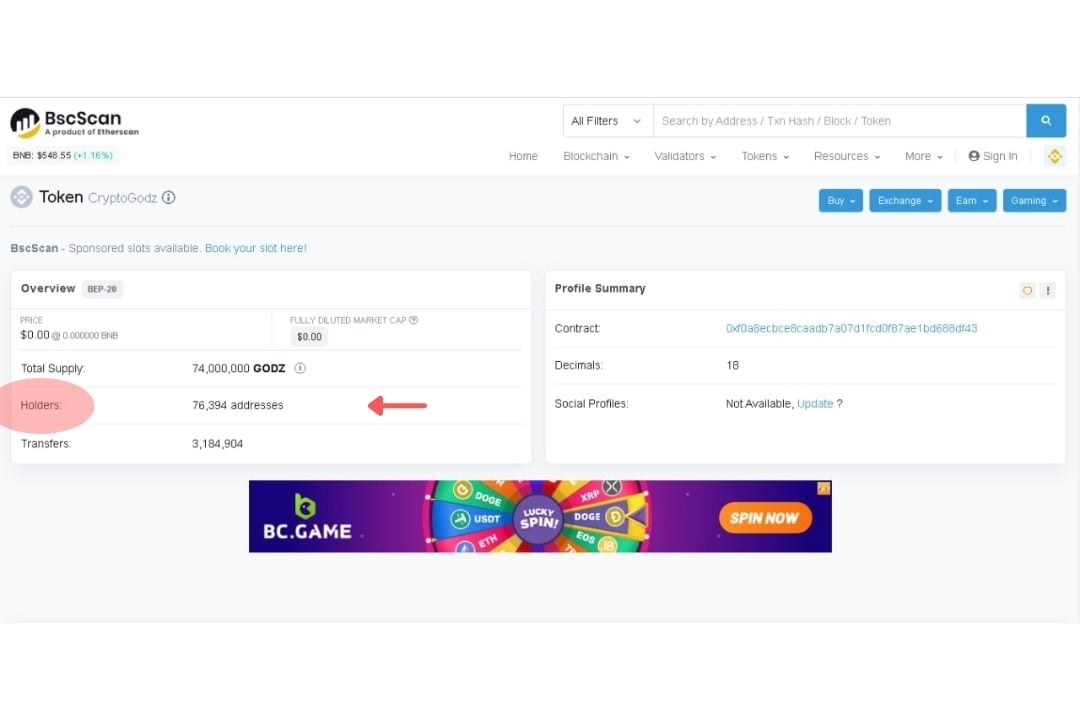Image resolution: width=1080 pixels, height=720 pixels.
Task: Click the Update social profiles link
Action: (815, 404)
